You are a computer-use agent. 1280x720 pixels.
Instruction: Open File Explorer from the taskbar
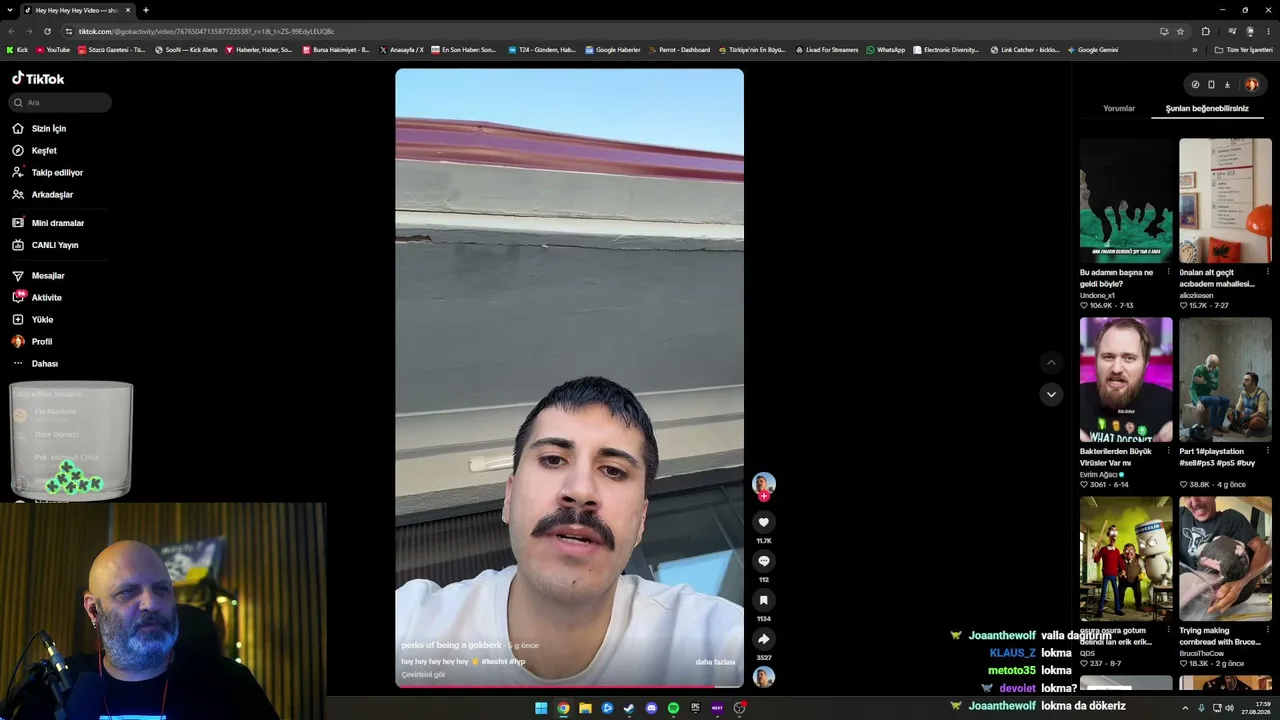click(585, 708)
